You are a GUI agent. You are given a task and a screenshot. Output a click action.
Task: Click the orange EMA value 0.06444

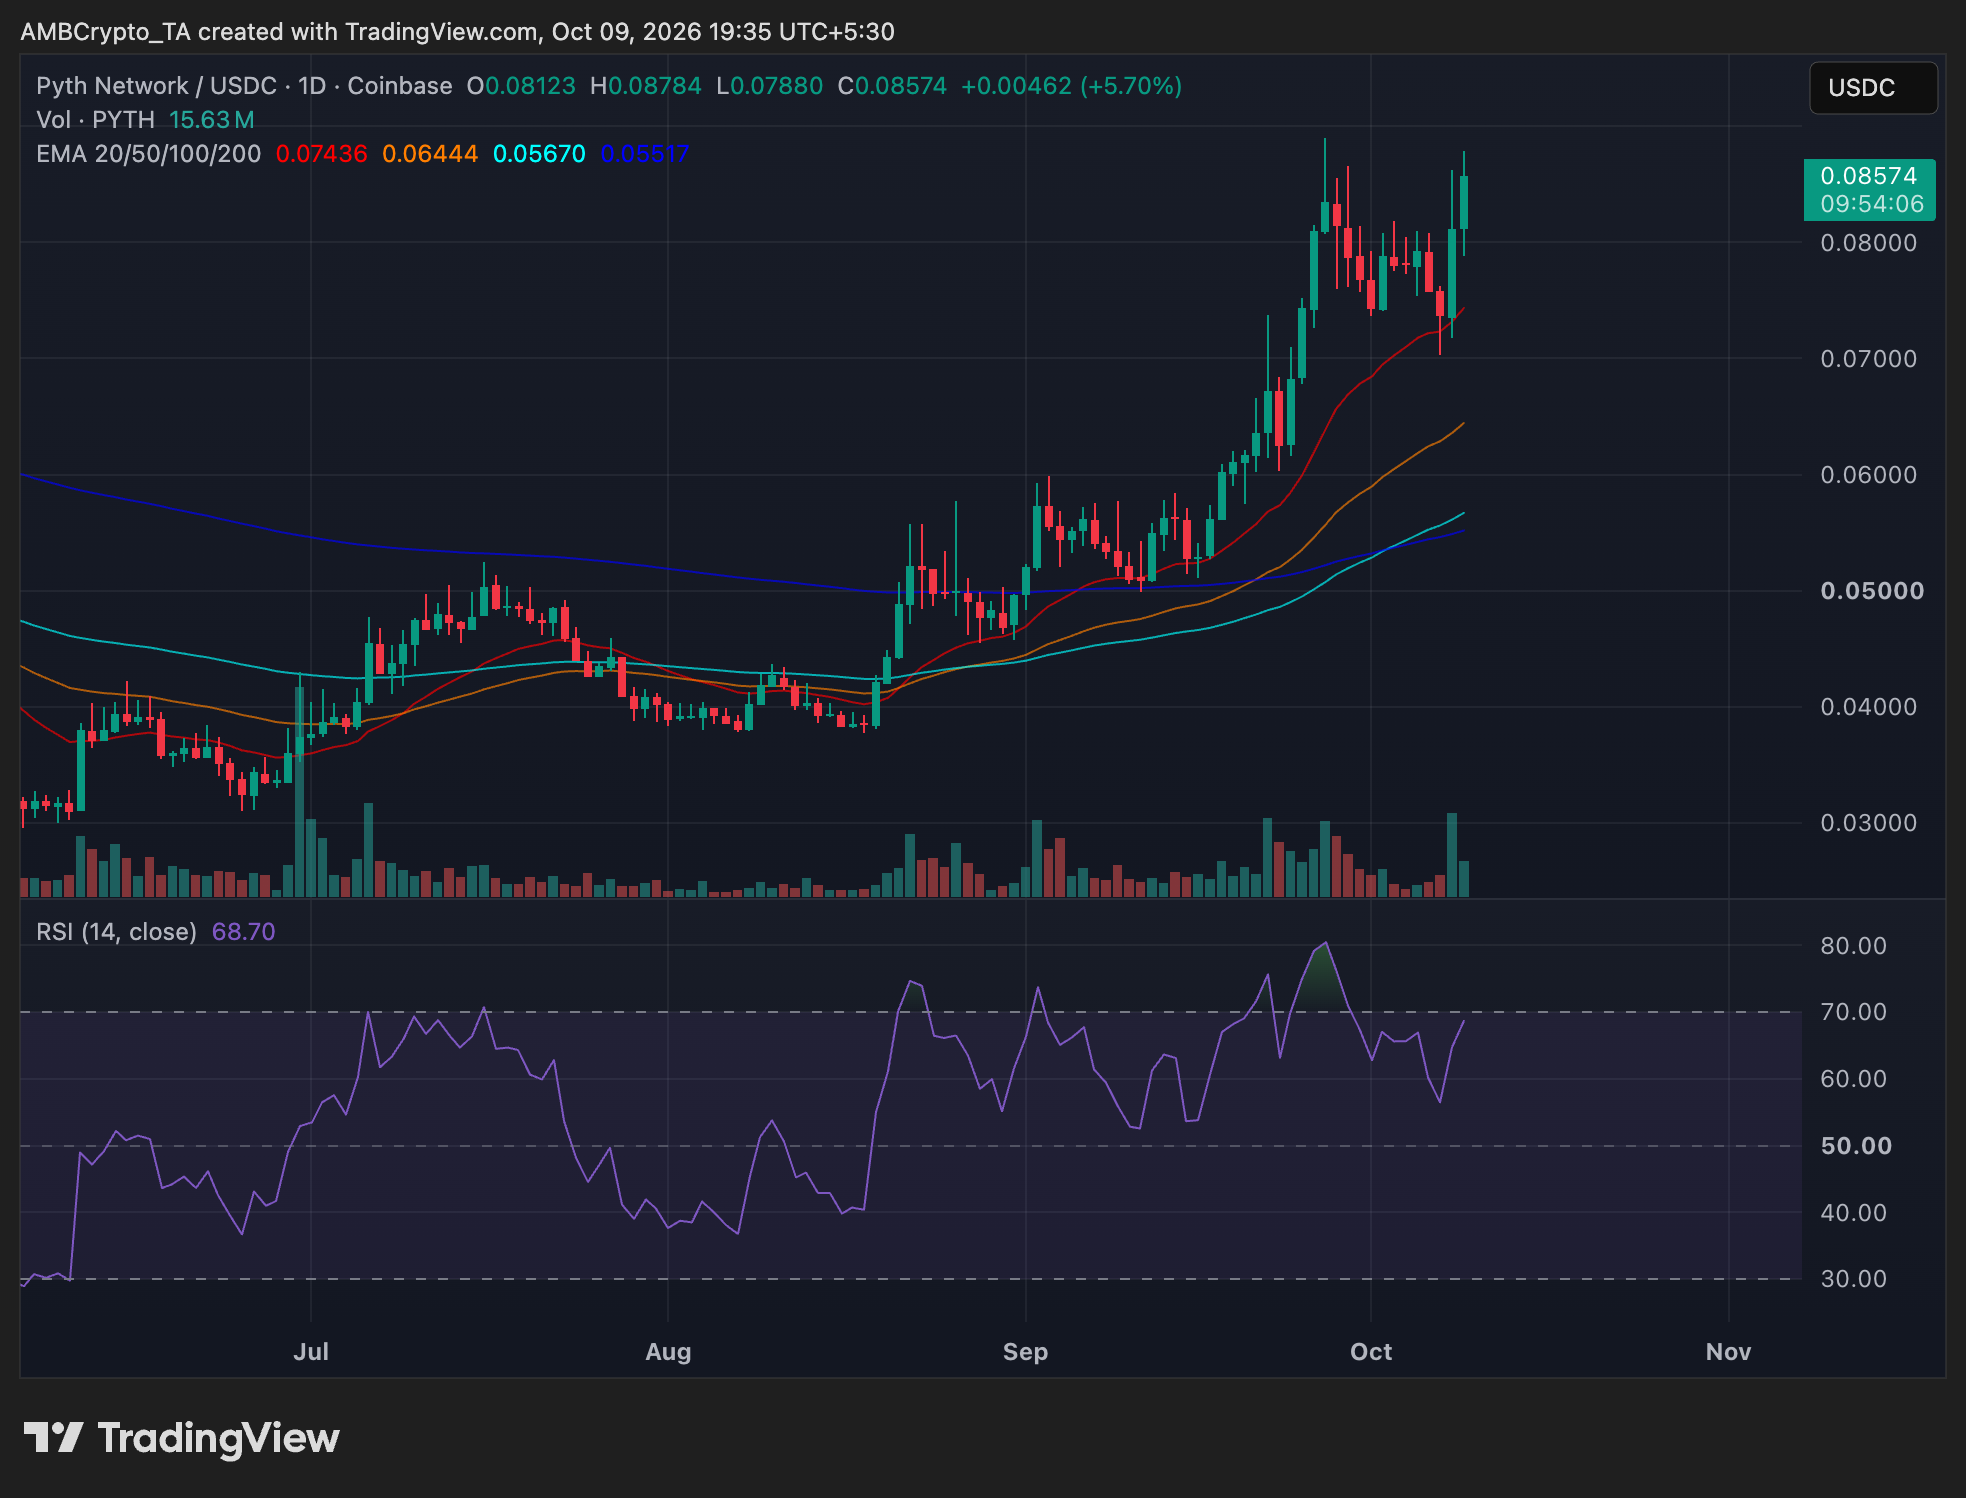(x=430, y=154)
